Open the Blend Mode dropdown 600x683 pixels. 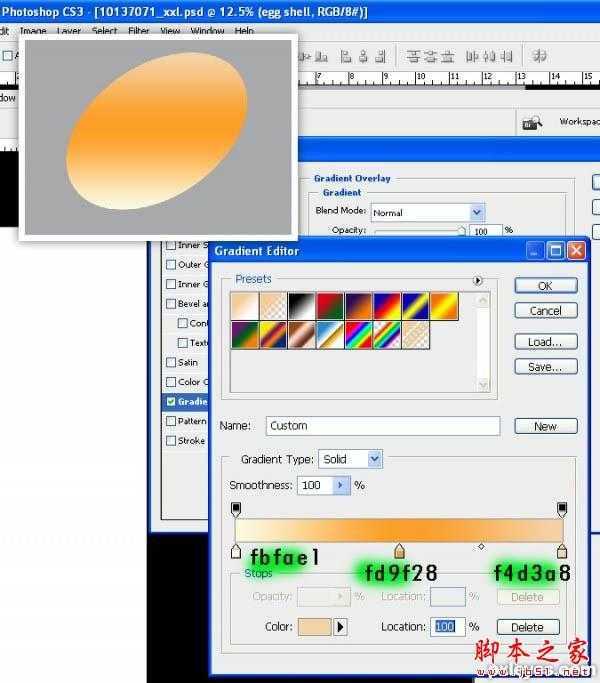[x=477, y=212]
